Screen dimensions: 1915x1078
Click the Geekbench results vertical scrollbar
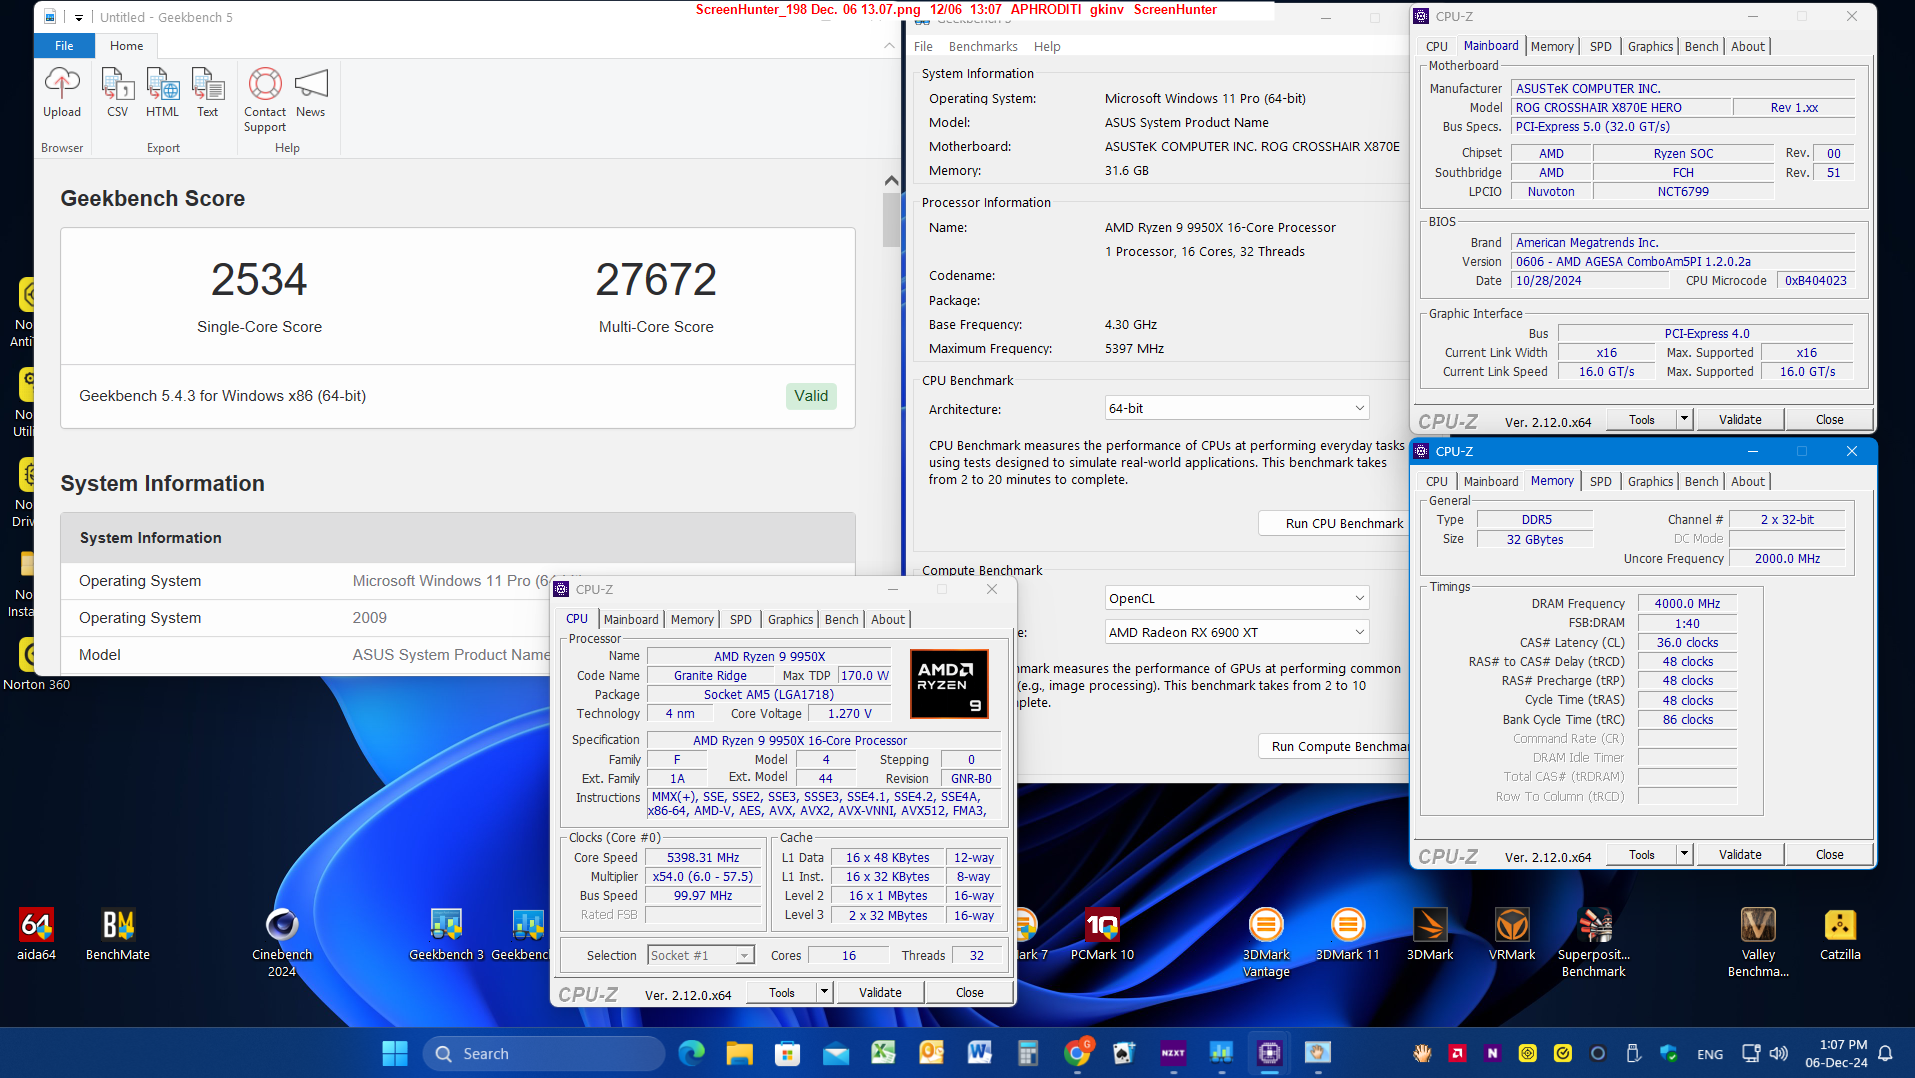(891, 220)
